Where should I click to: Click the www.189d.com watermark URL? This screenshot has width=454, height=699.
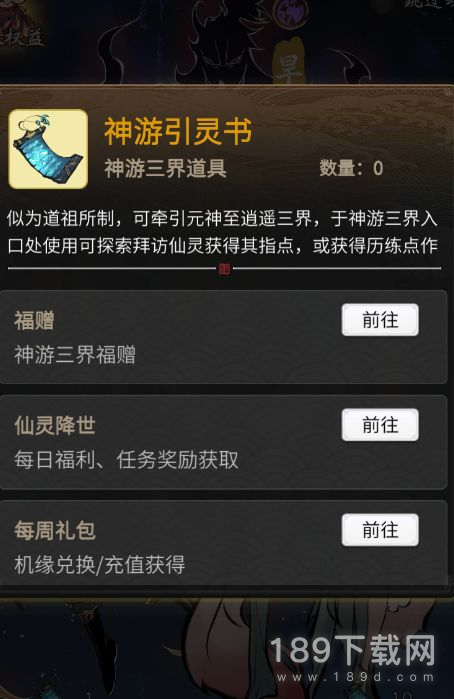(x=355, y=677)
